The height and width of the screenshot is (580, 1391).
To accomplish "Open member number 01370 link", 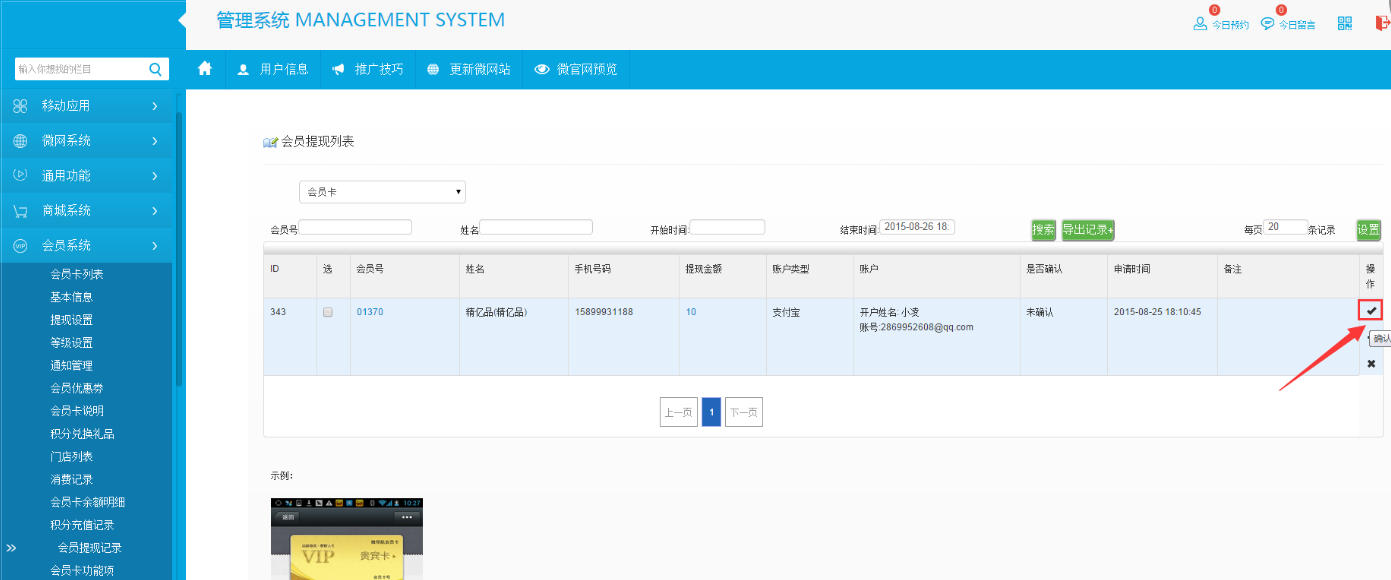I will tap(369, 312).
